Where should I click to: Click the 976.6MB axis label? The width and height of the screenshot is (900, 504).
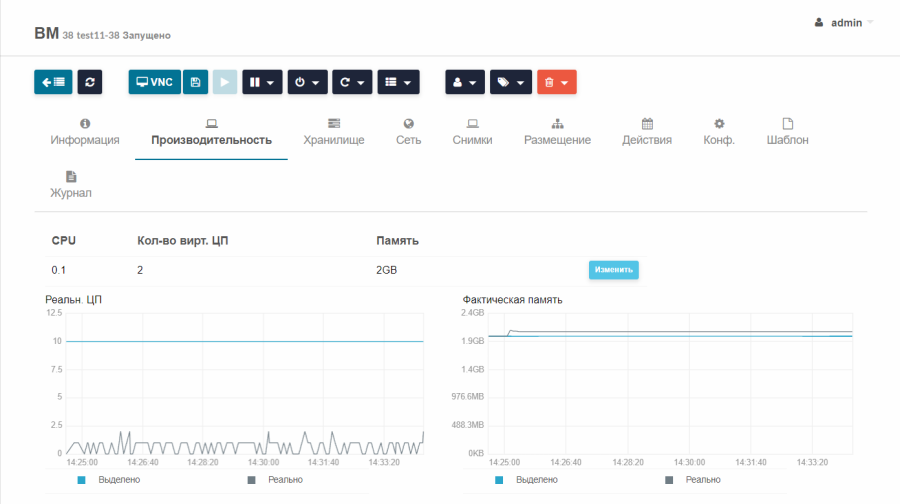coord(467,397)
